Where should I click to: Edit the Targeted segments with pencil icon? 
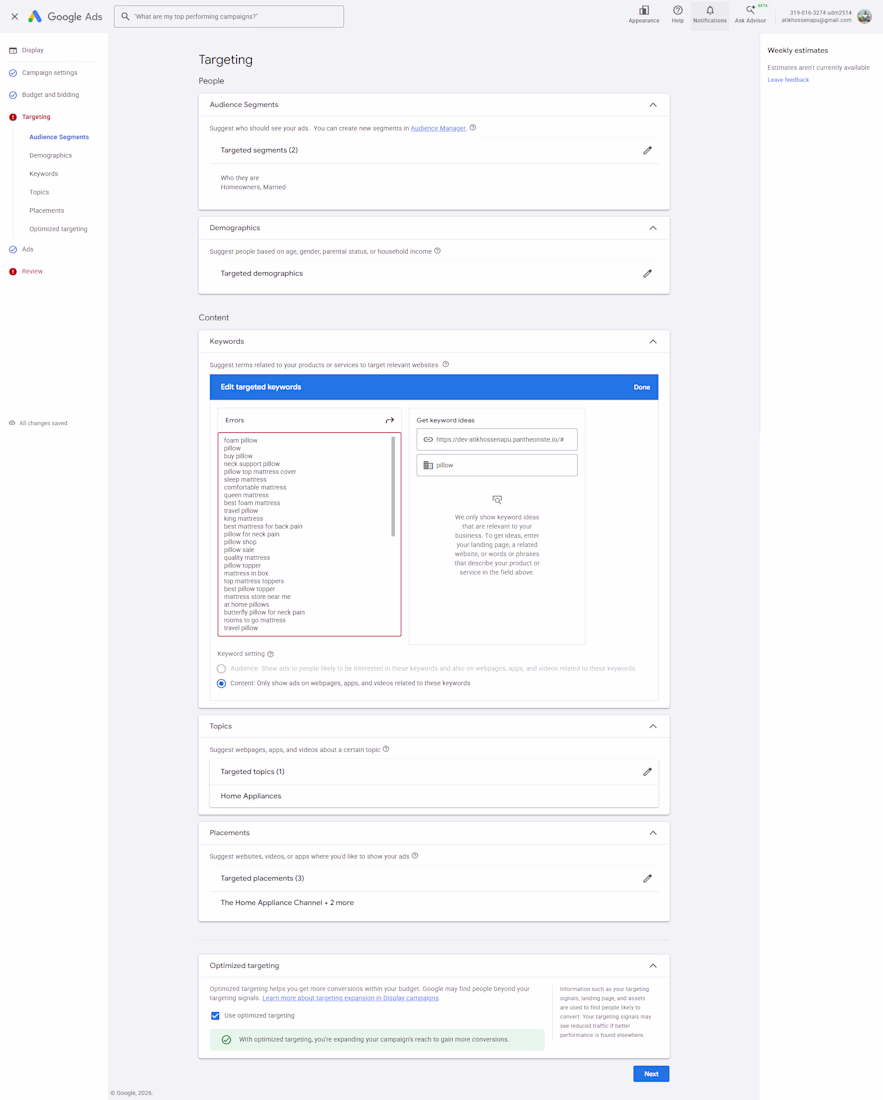647,150
